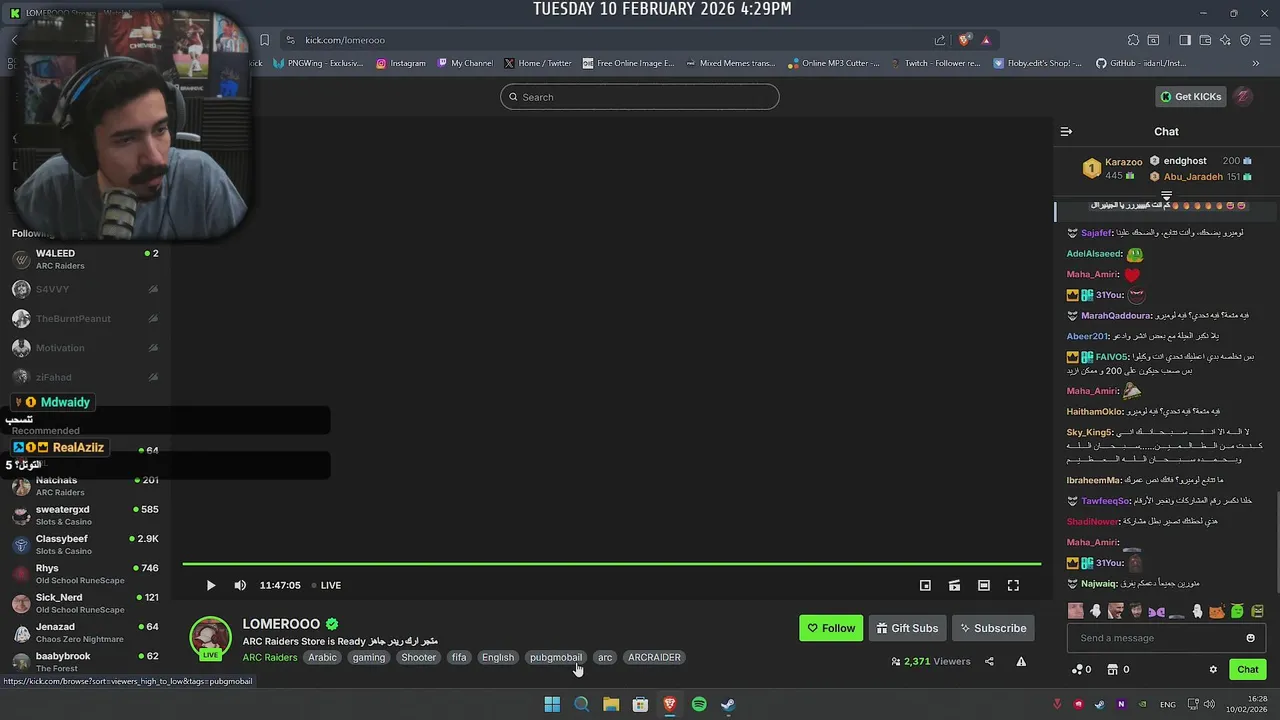The width and height of the screenshot is (1280, 720).
Task: Open mini player mode
Action: (925, 585)
